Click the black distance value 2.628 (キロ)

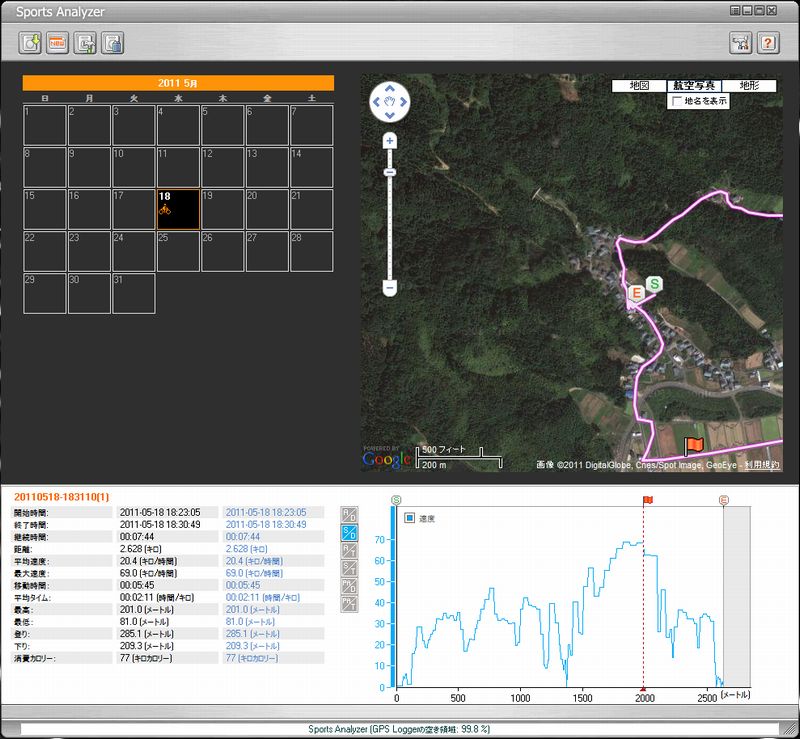[140, 549]
